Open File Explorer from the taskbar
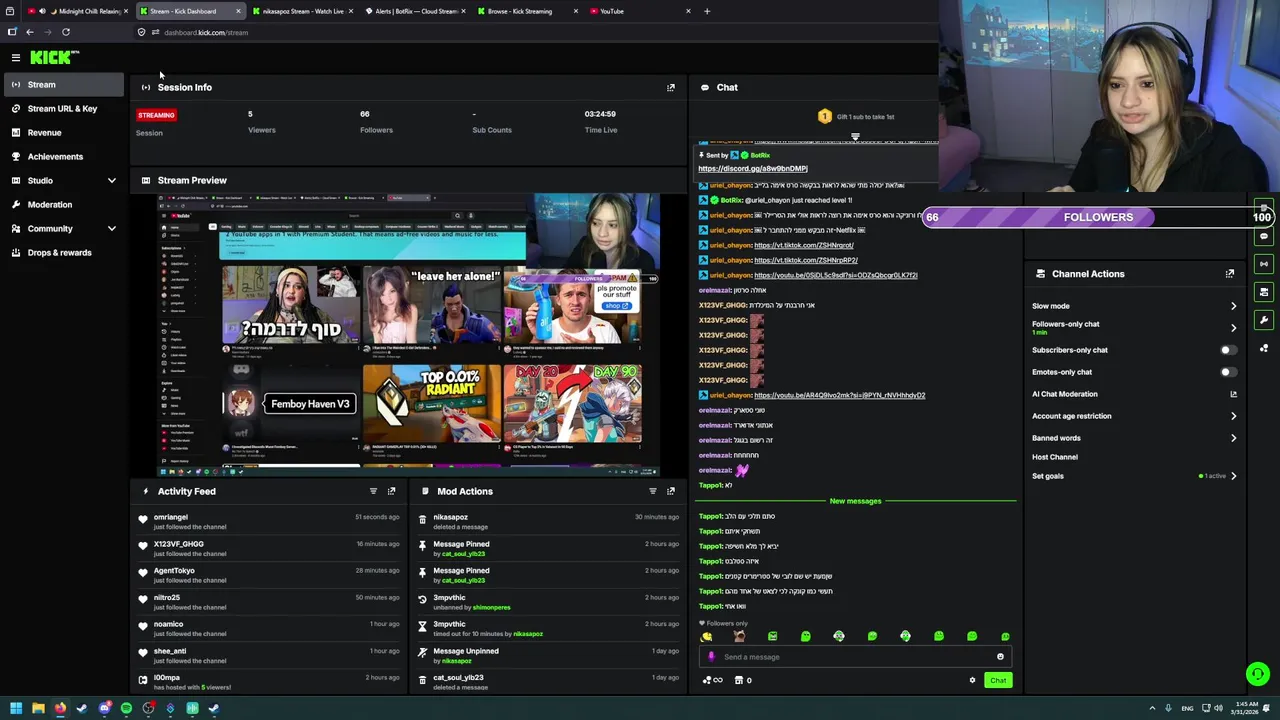The image size is (1280, 720). pos(38,708)
